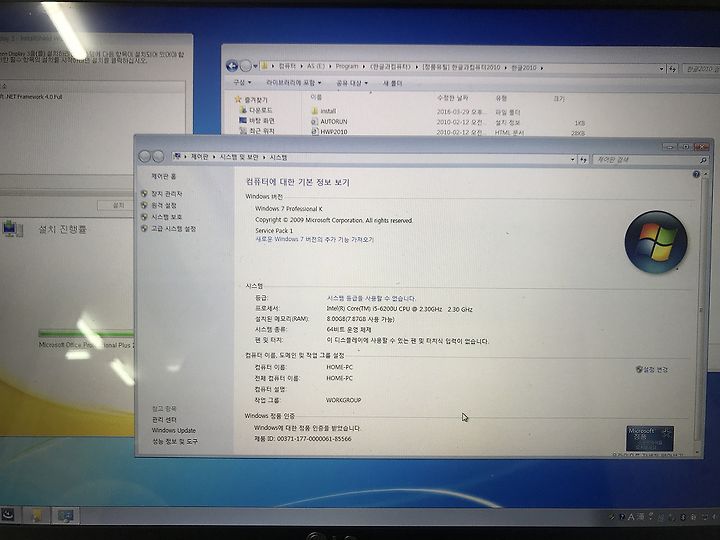
Task: Click shield icon beside 장치 관리자
Action: [144, 194]
